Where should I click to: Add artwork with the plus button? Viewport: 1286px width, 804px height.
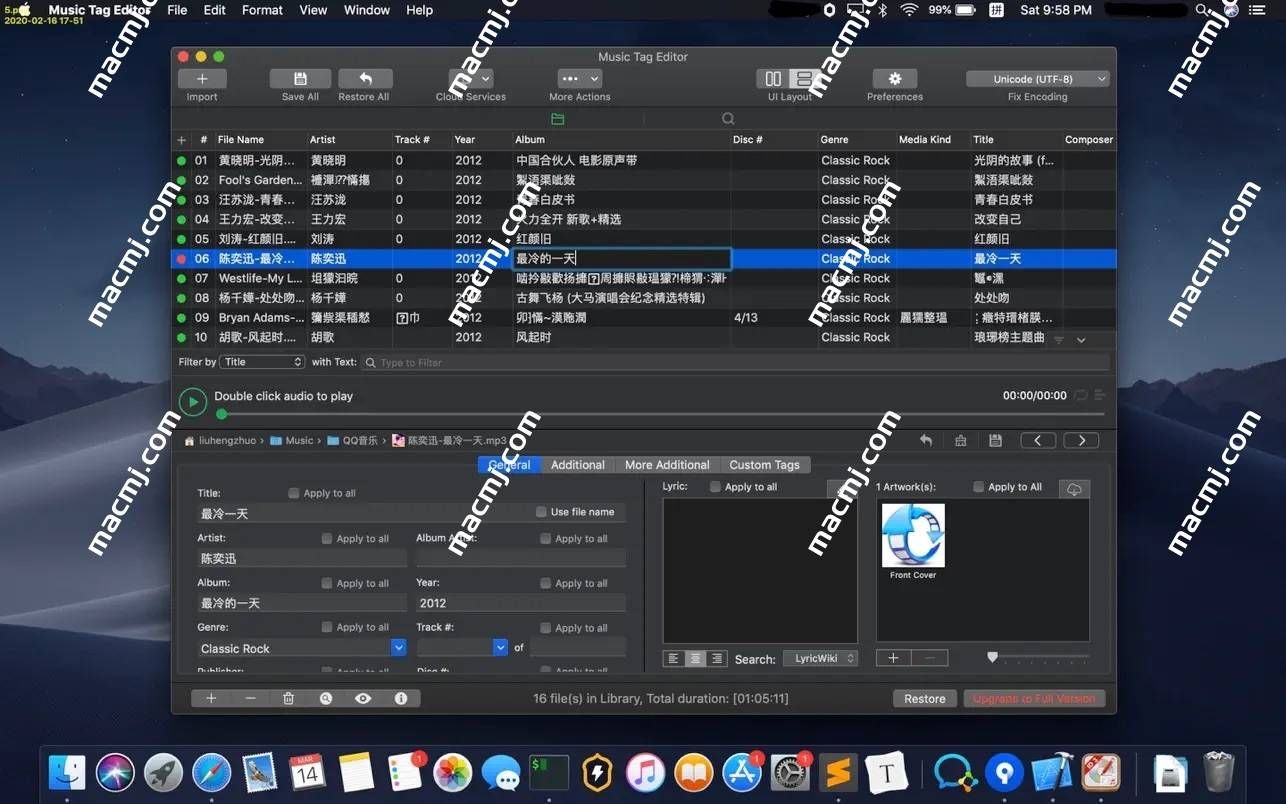point(893,658)
